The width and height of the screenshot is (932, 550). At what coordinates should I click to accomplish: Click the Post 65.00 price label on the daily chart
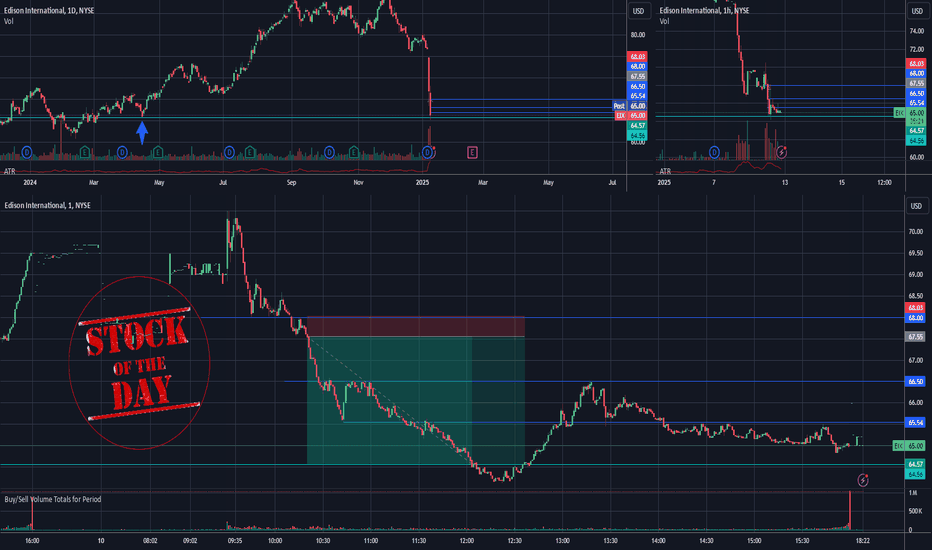click(629, 106)
